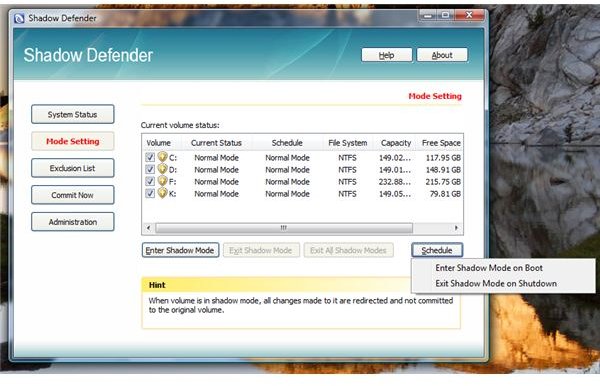Sort by the File System column header
Screen dimensions: 600x386
coord(347,143)
